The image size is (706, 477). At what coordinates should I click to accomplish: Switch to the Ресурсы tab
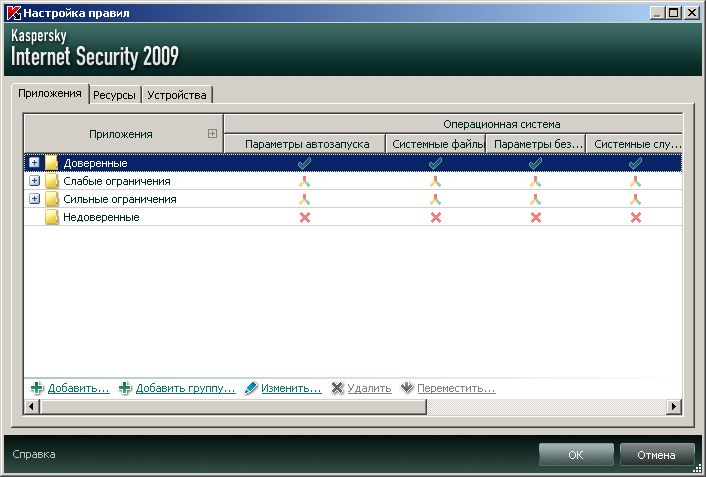pos(115,95)
